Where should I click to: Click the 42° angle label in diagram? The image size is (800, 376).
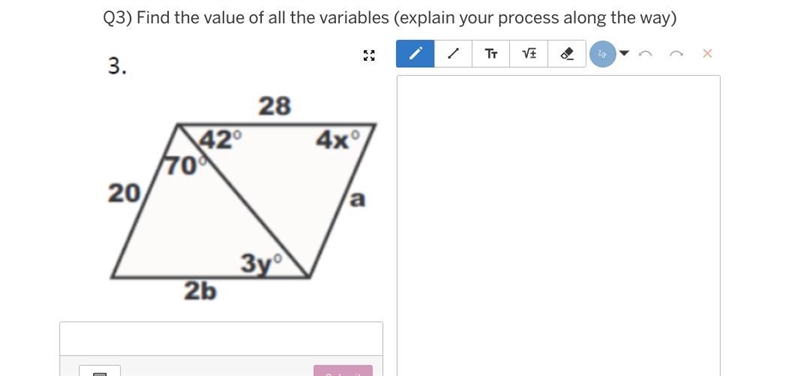[220, 140]
